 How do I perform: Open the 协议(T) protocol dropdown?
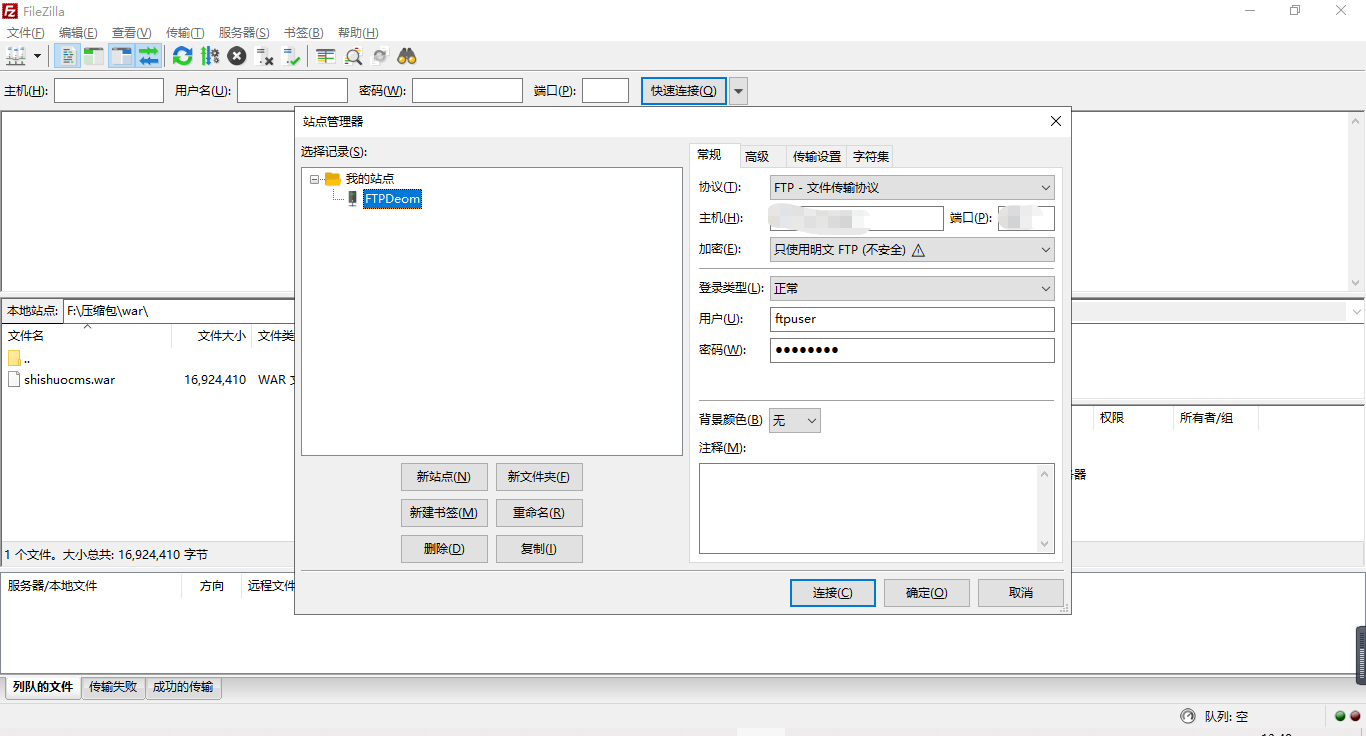(x=912, y=188)
